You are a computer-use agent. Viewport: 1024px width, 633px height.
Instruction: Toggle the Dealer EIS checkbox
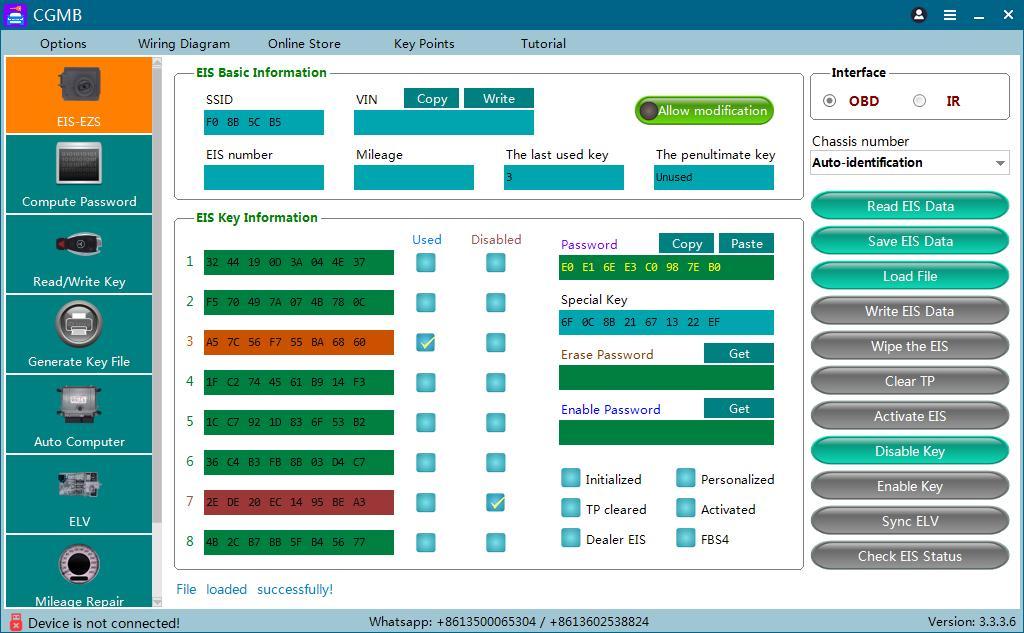pos(571,538)
